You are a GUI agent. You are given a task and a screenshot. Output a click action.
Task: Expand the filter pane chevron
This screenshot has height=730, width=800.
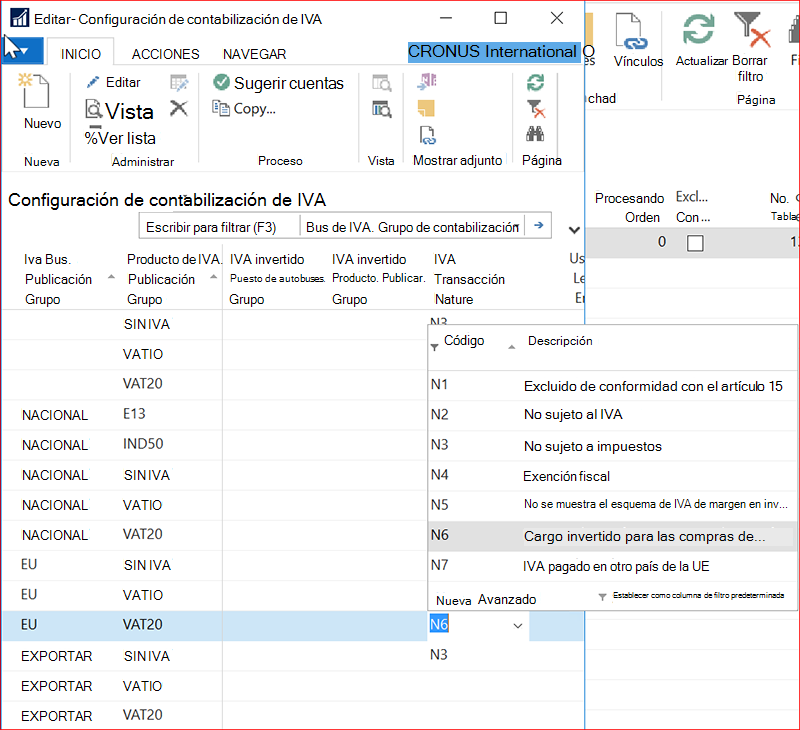click(x=574, y=230)
